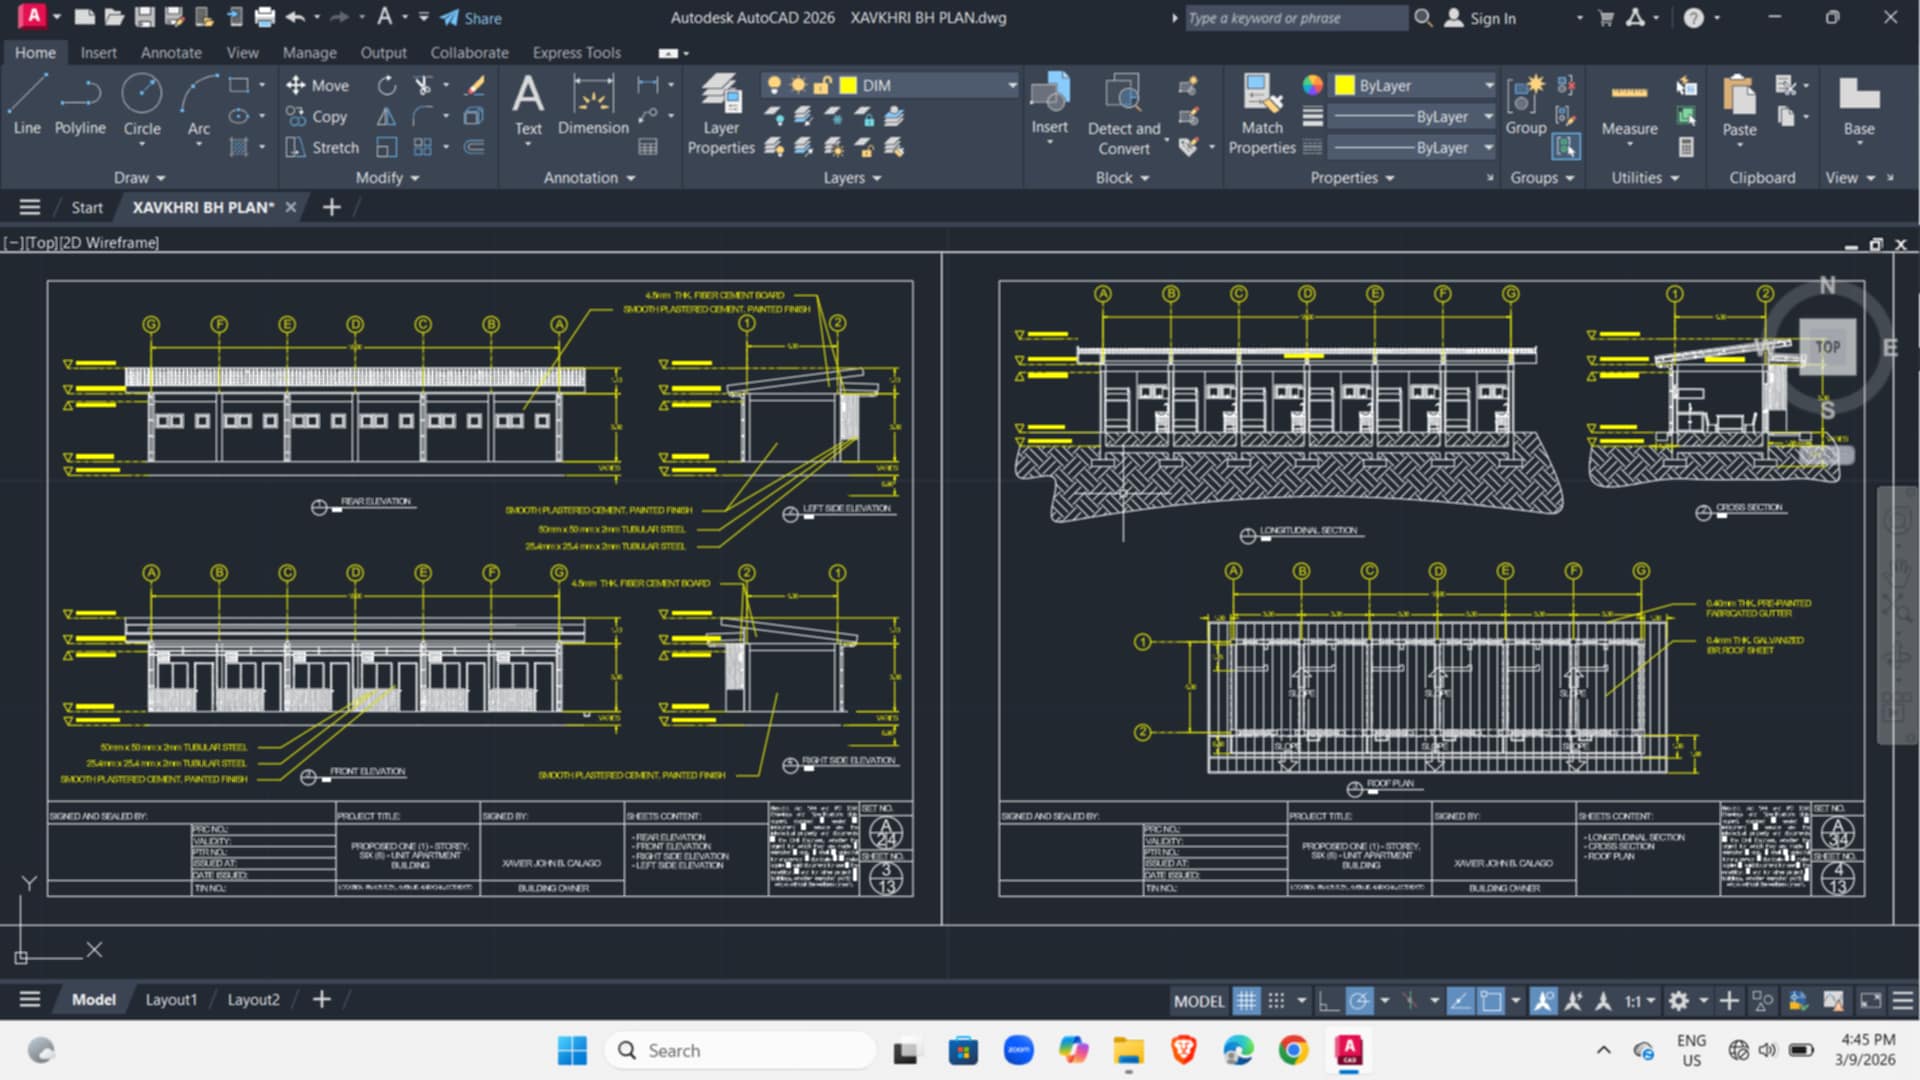Toggle drawing grid display in status bar

pyautogui.click(x=1246, y=1000)
